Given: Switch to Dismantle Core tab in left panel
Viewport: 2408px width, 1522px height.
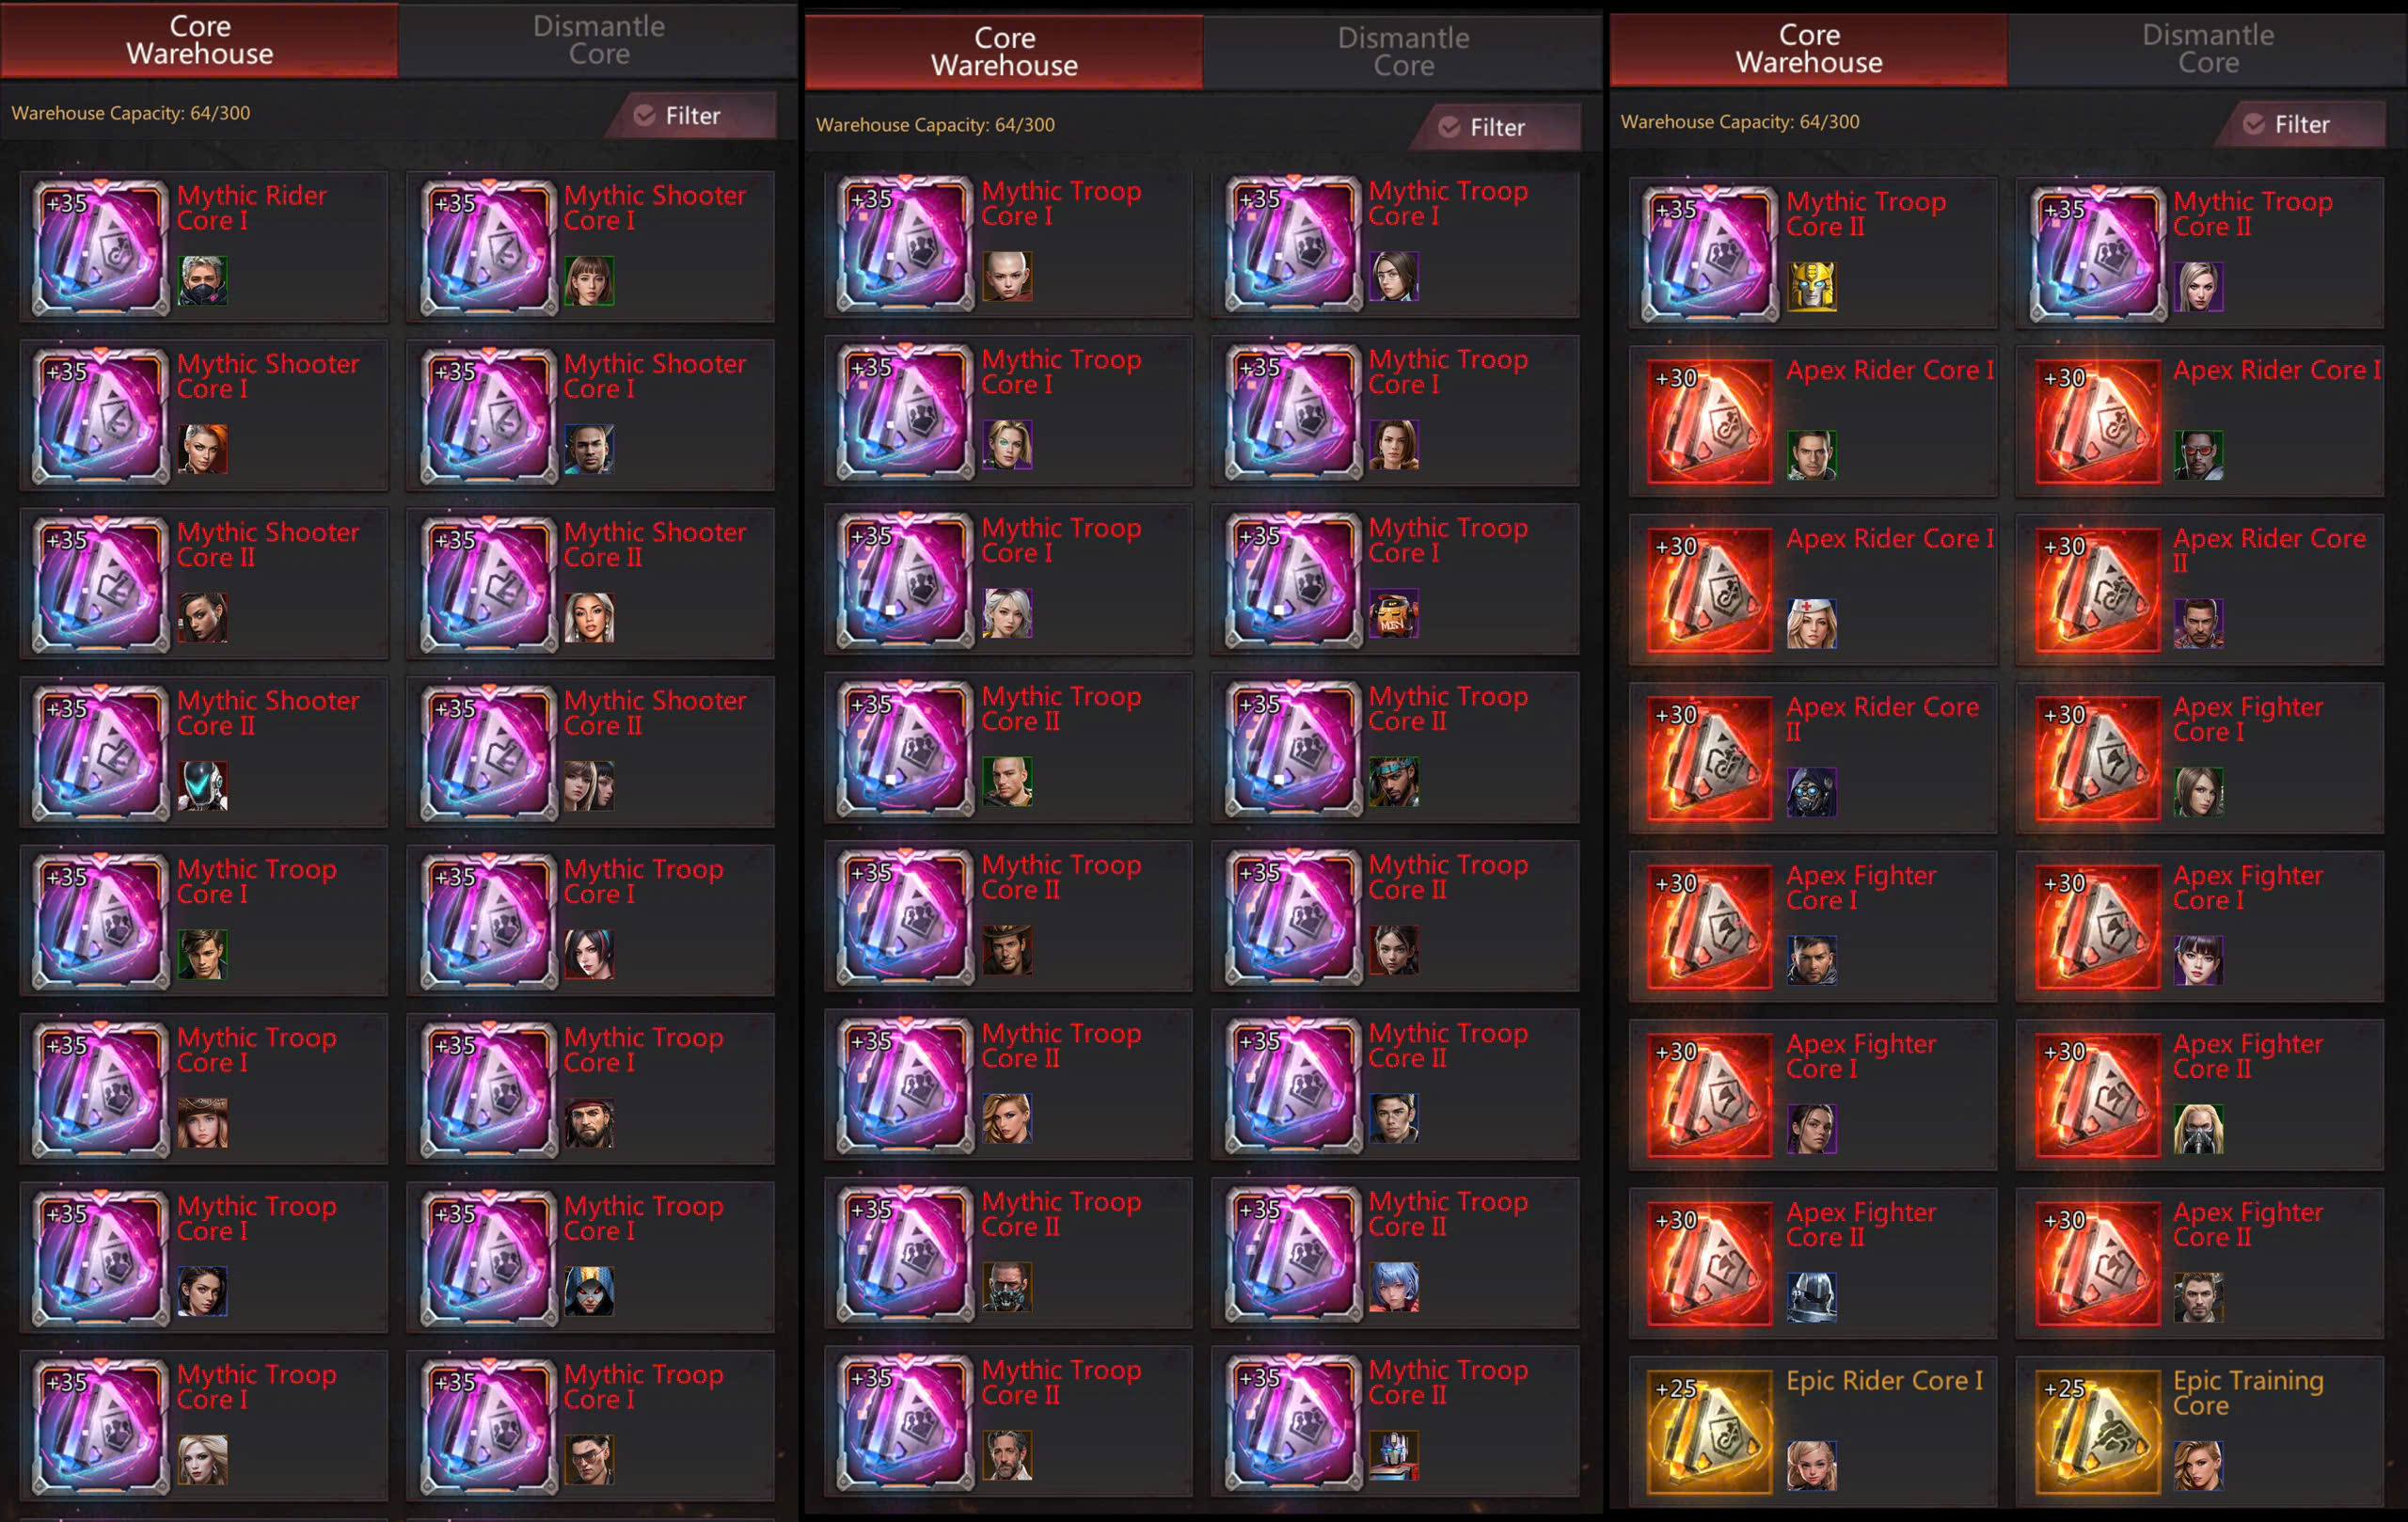Looking at the screenshot, I should tap(598, 40).
